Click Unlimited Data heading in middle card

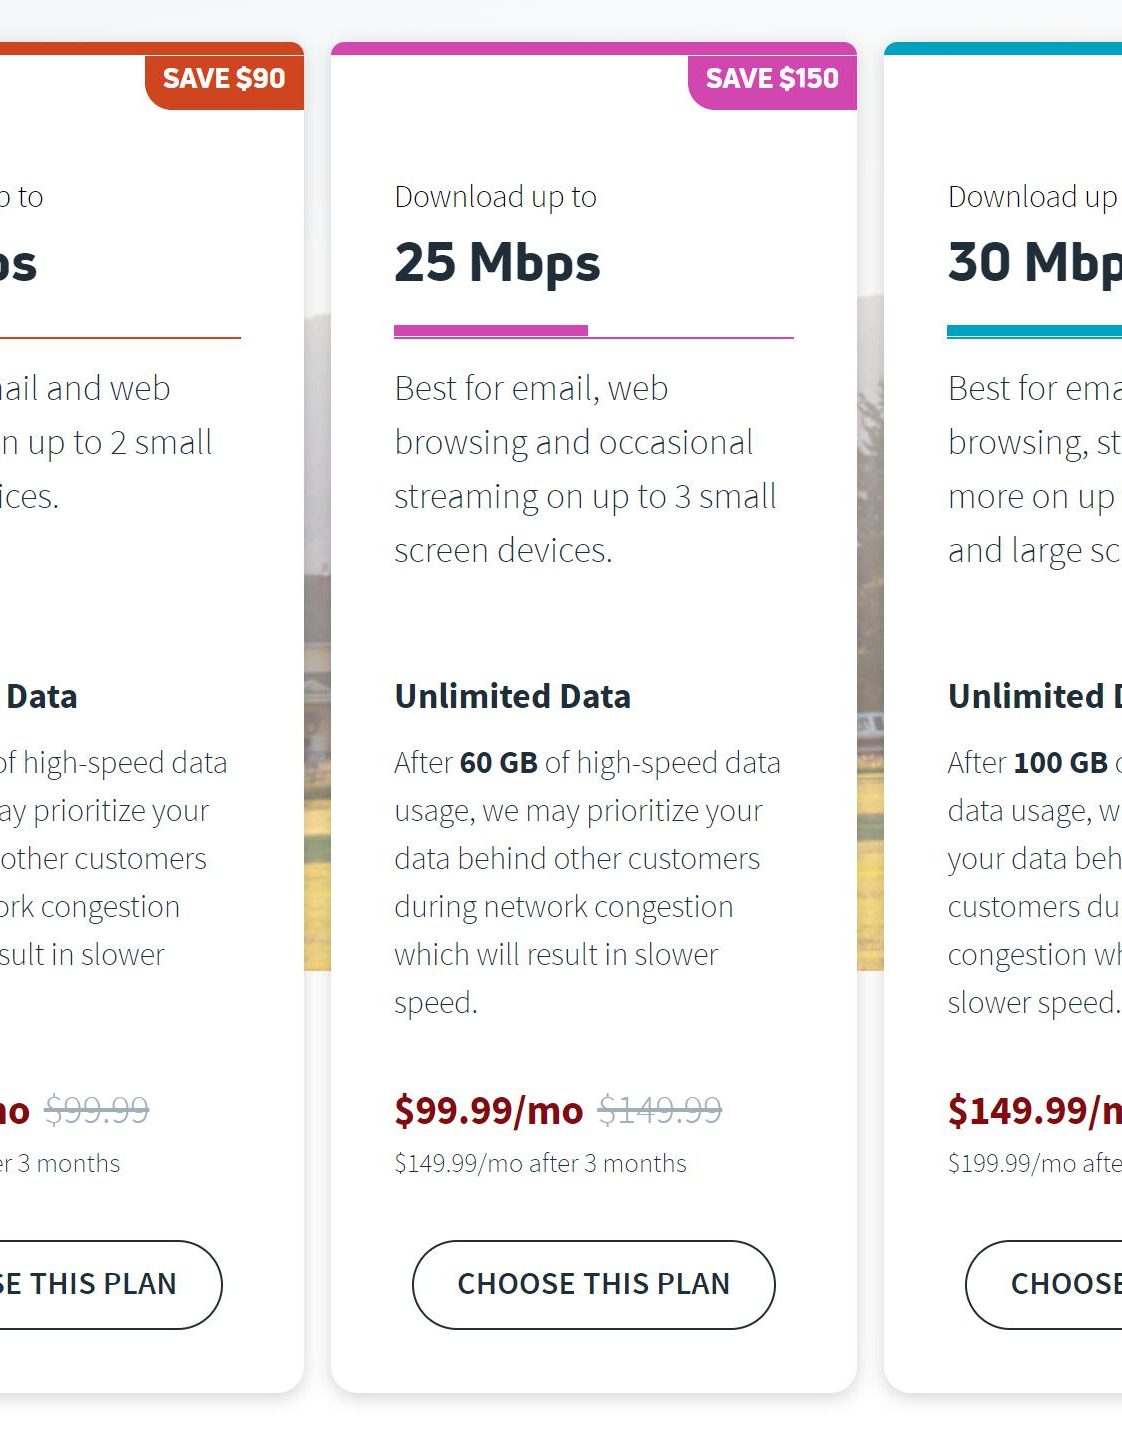tap(513, 696)
